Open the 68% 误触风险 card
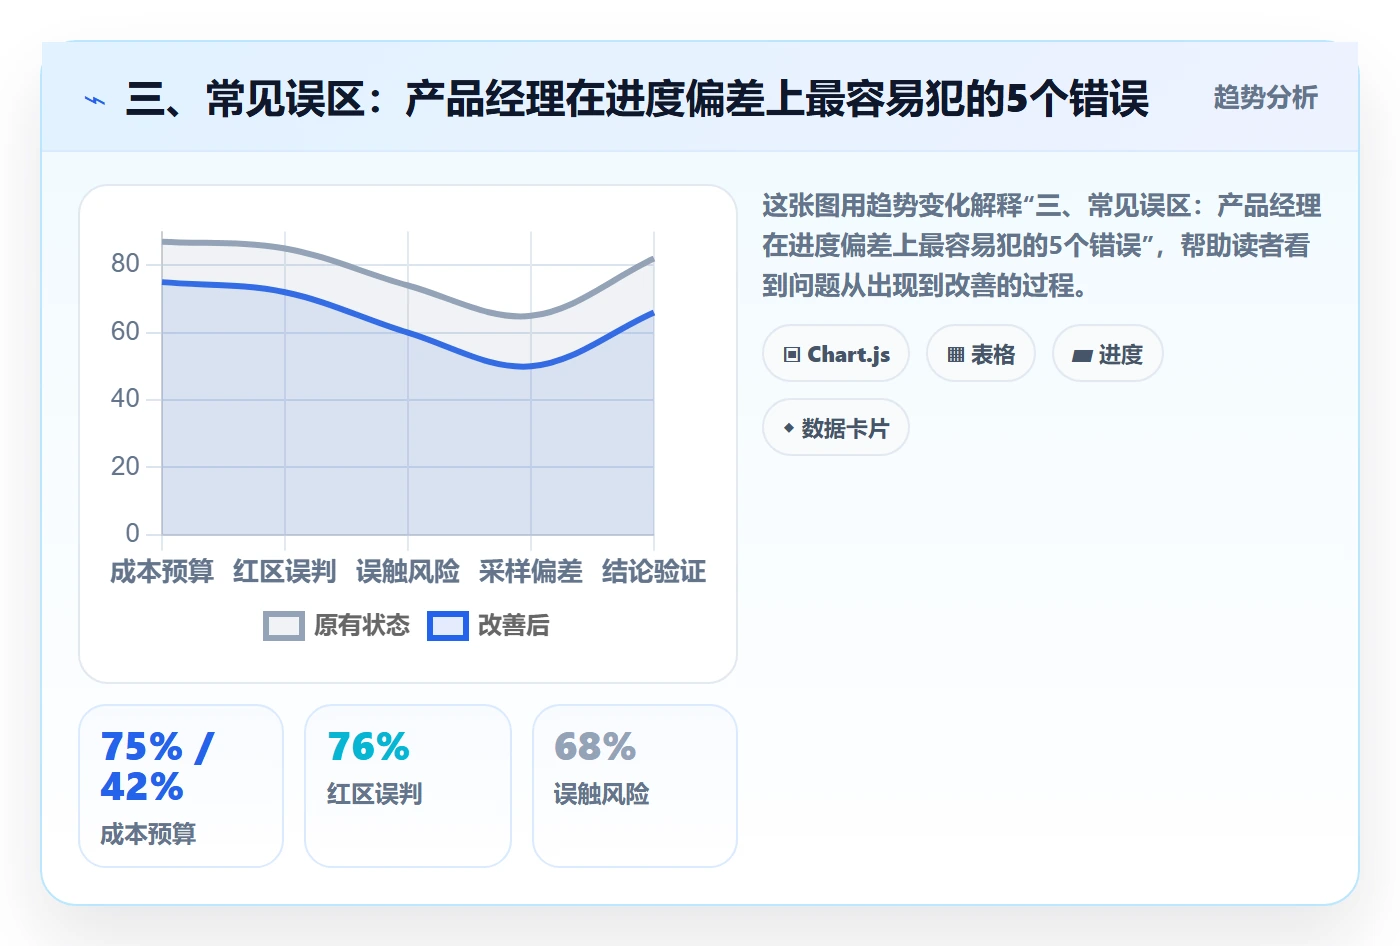Image resolution: width=1400 pixels, height=946 pixels. 635,786
